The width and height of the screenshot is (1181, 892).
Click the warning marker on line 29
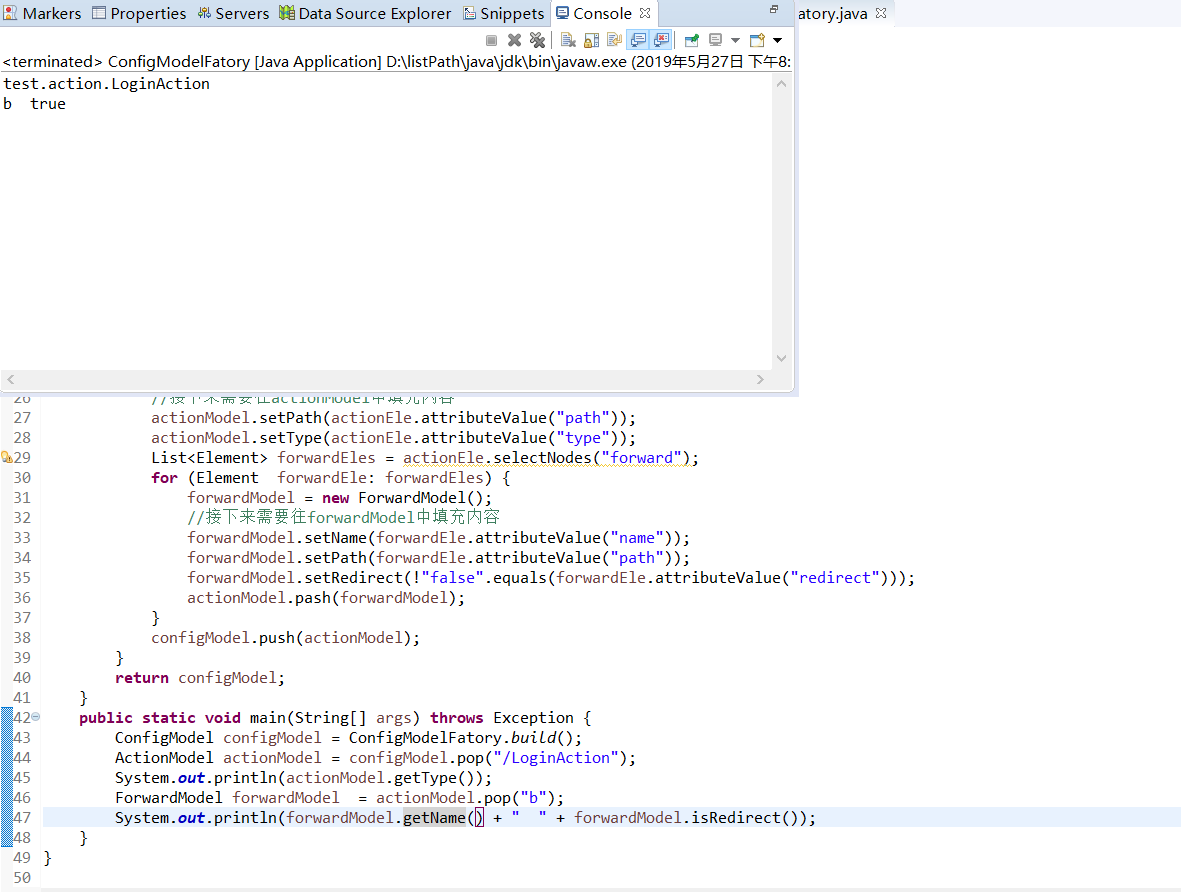pos(7,457)
